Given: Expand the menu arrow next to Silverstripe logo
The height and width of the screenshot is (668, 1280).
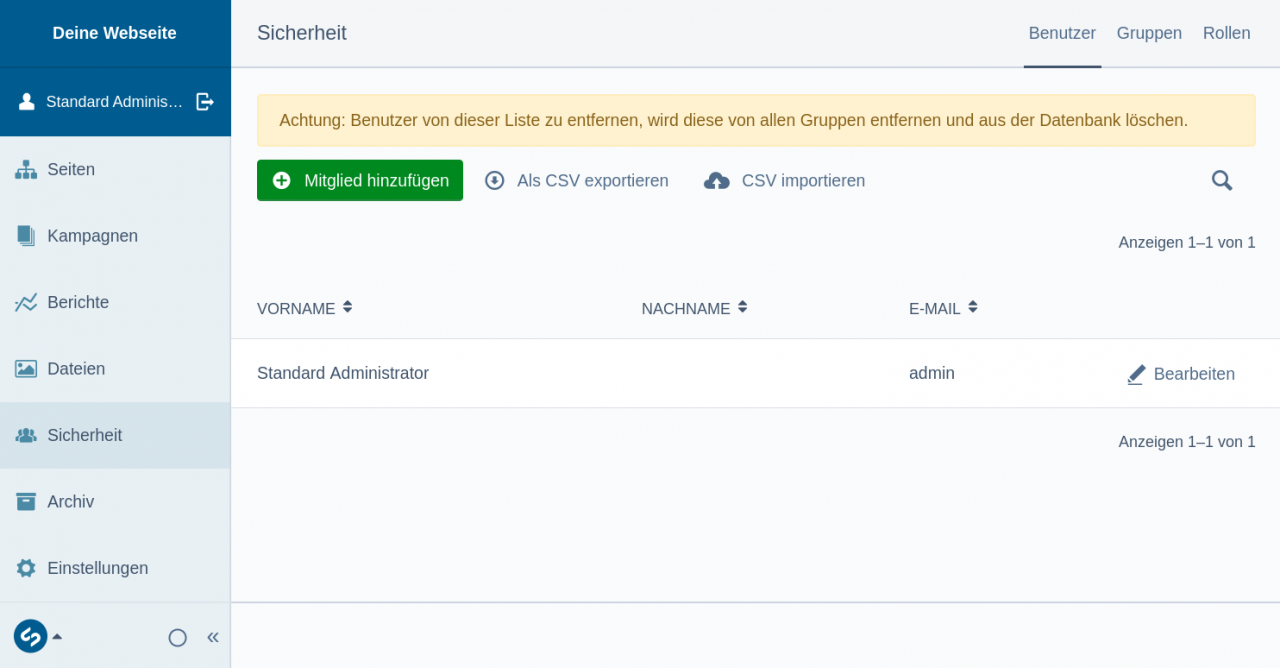Looking at the screenshot, I should point(57,636).
